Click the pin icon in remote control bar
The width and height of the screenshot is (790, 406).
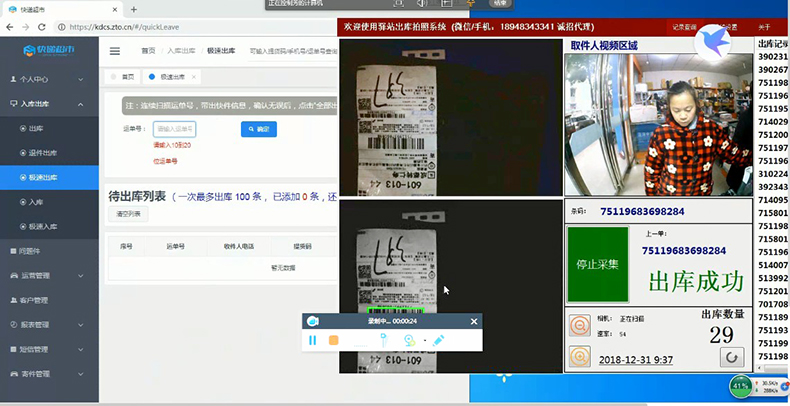point(471,3)
